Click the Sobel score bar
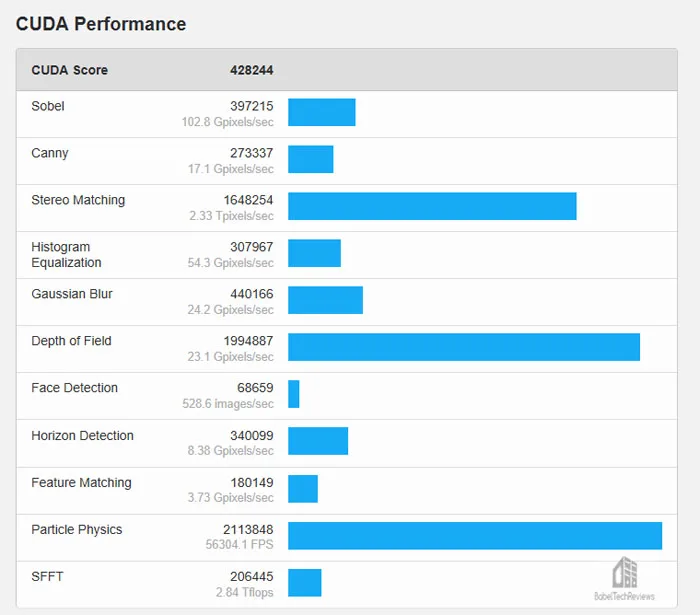The image size is (700, 615). (x=322, y=112)
